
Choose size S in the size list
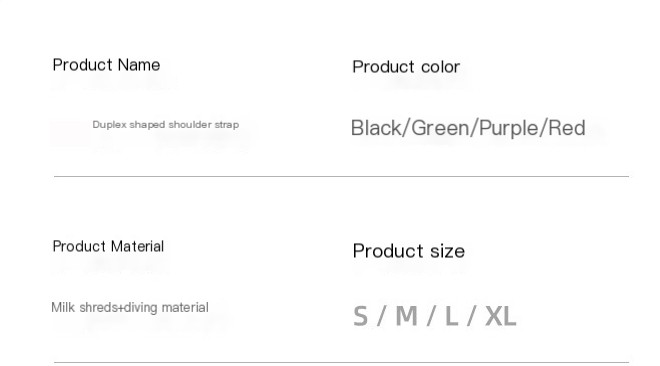point(360,316)
